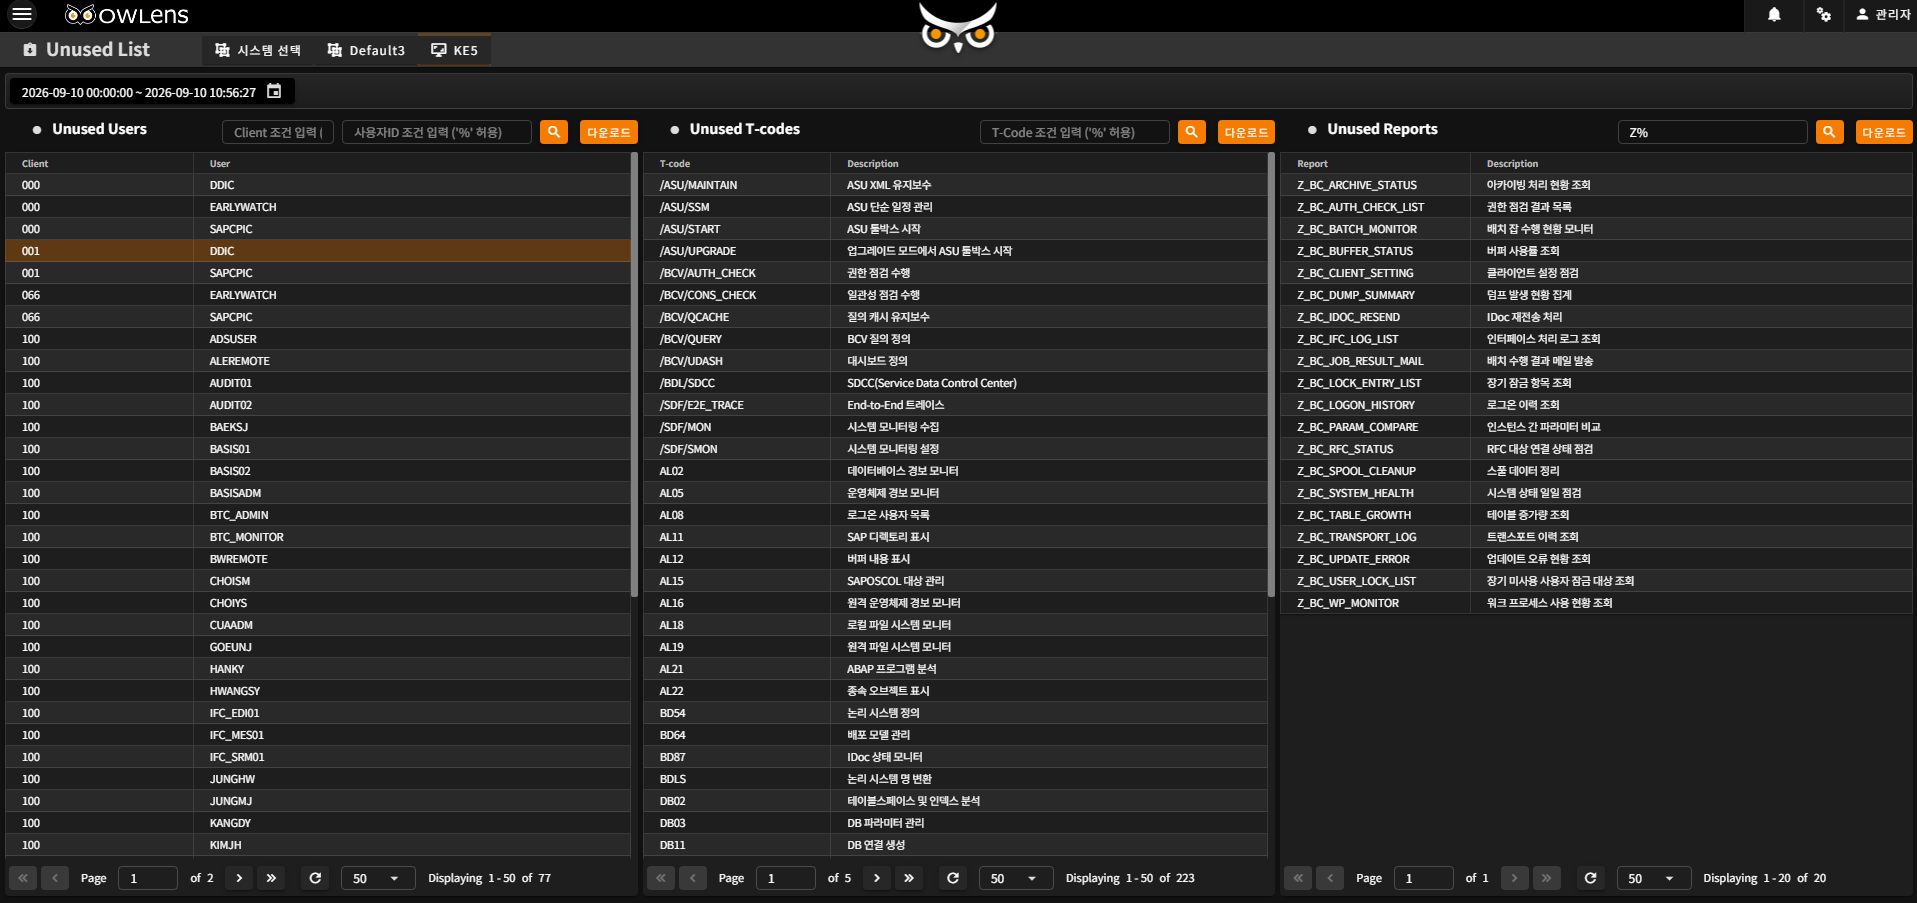Image resolution: width=1917 pixels, height=903 pixels.
Task: Click the T-Code condition input field
Action: pos(1075,132)
